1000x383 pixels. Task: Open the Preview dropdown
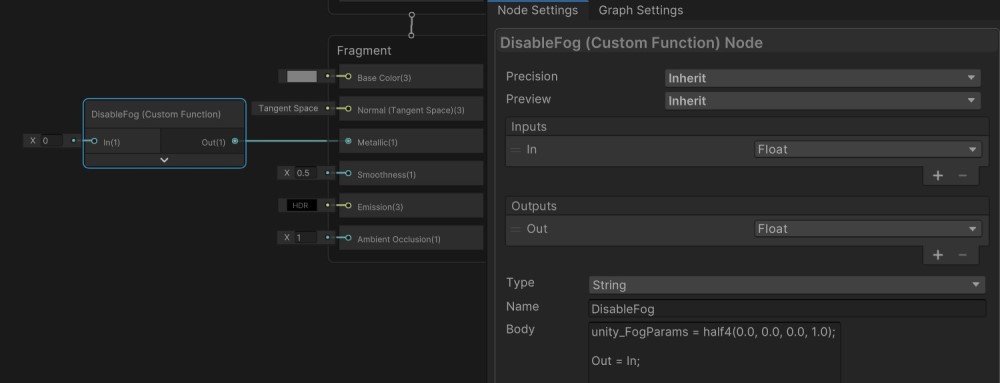pos(822,101)
